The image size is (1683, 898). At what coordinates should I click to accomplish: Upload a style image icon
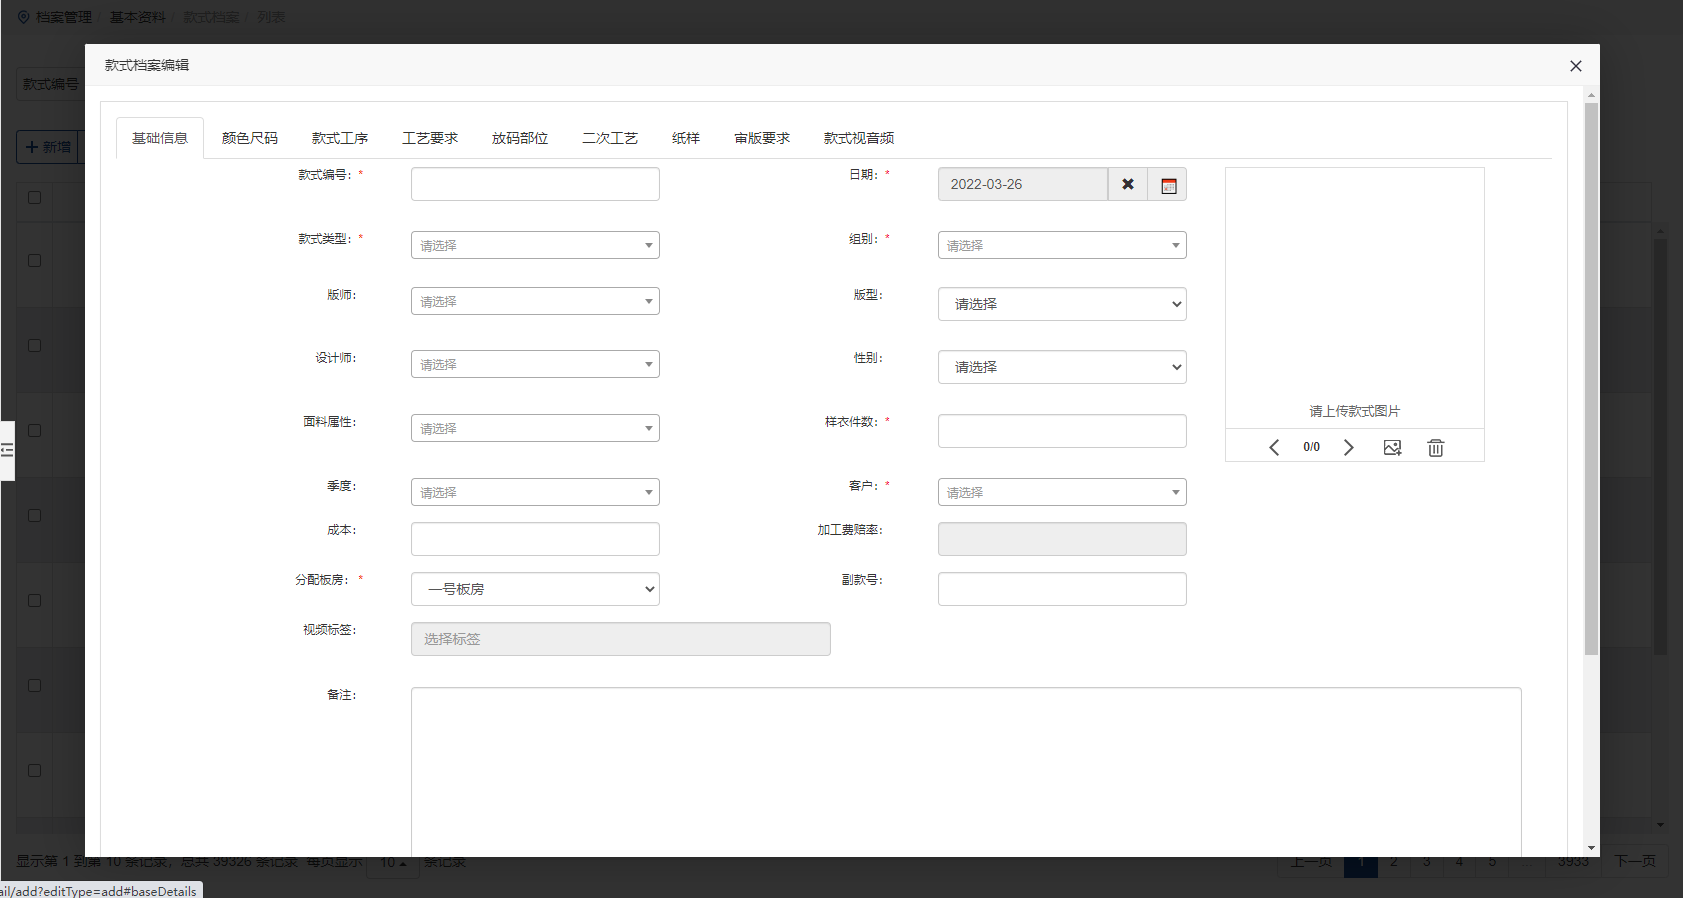coord(1392,447)
